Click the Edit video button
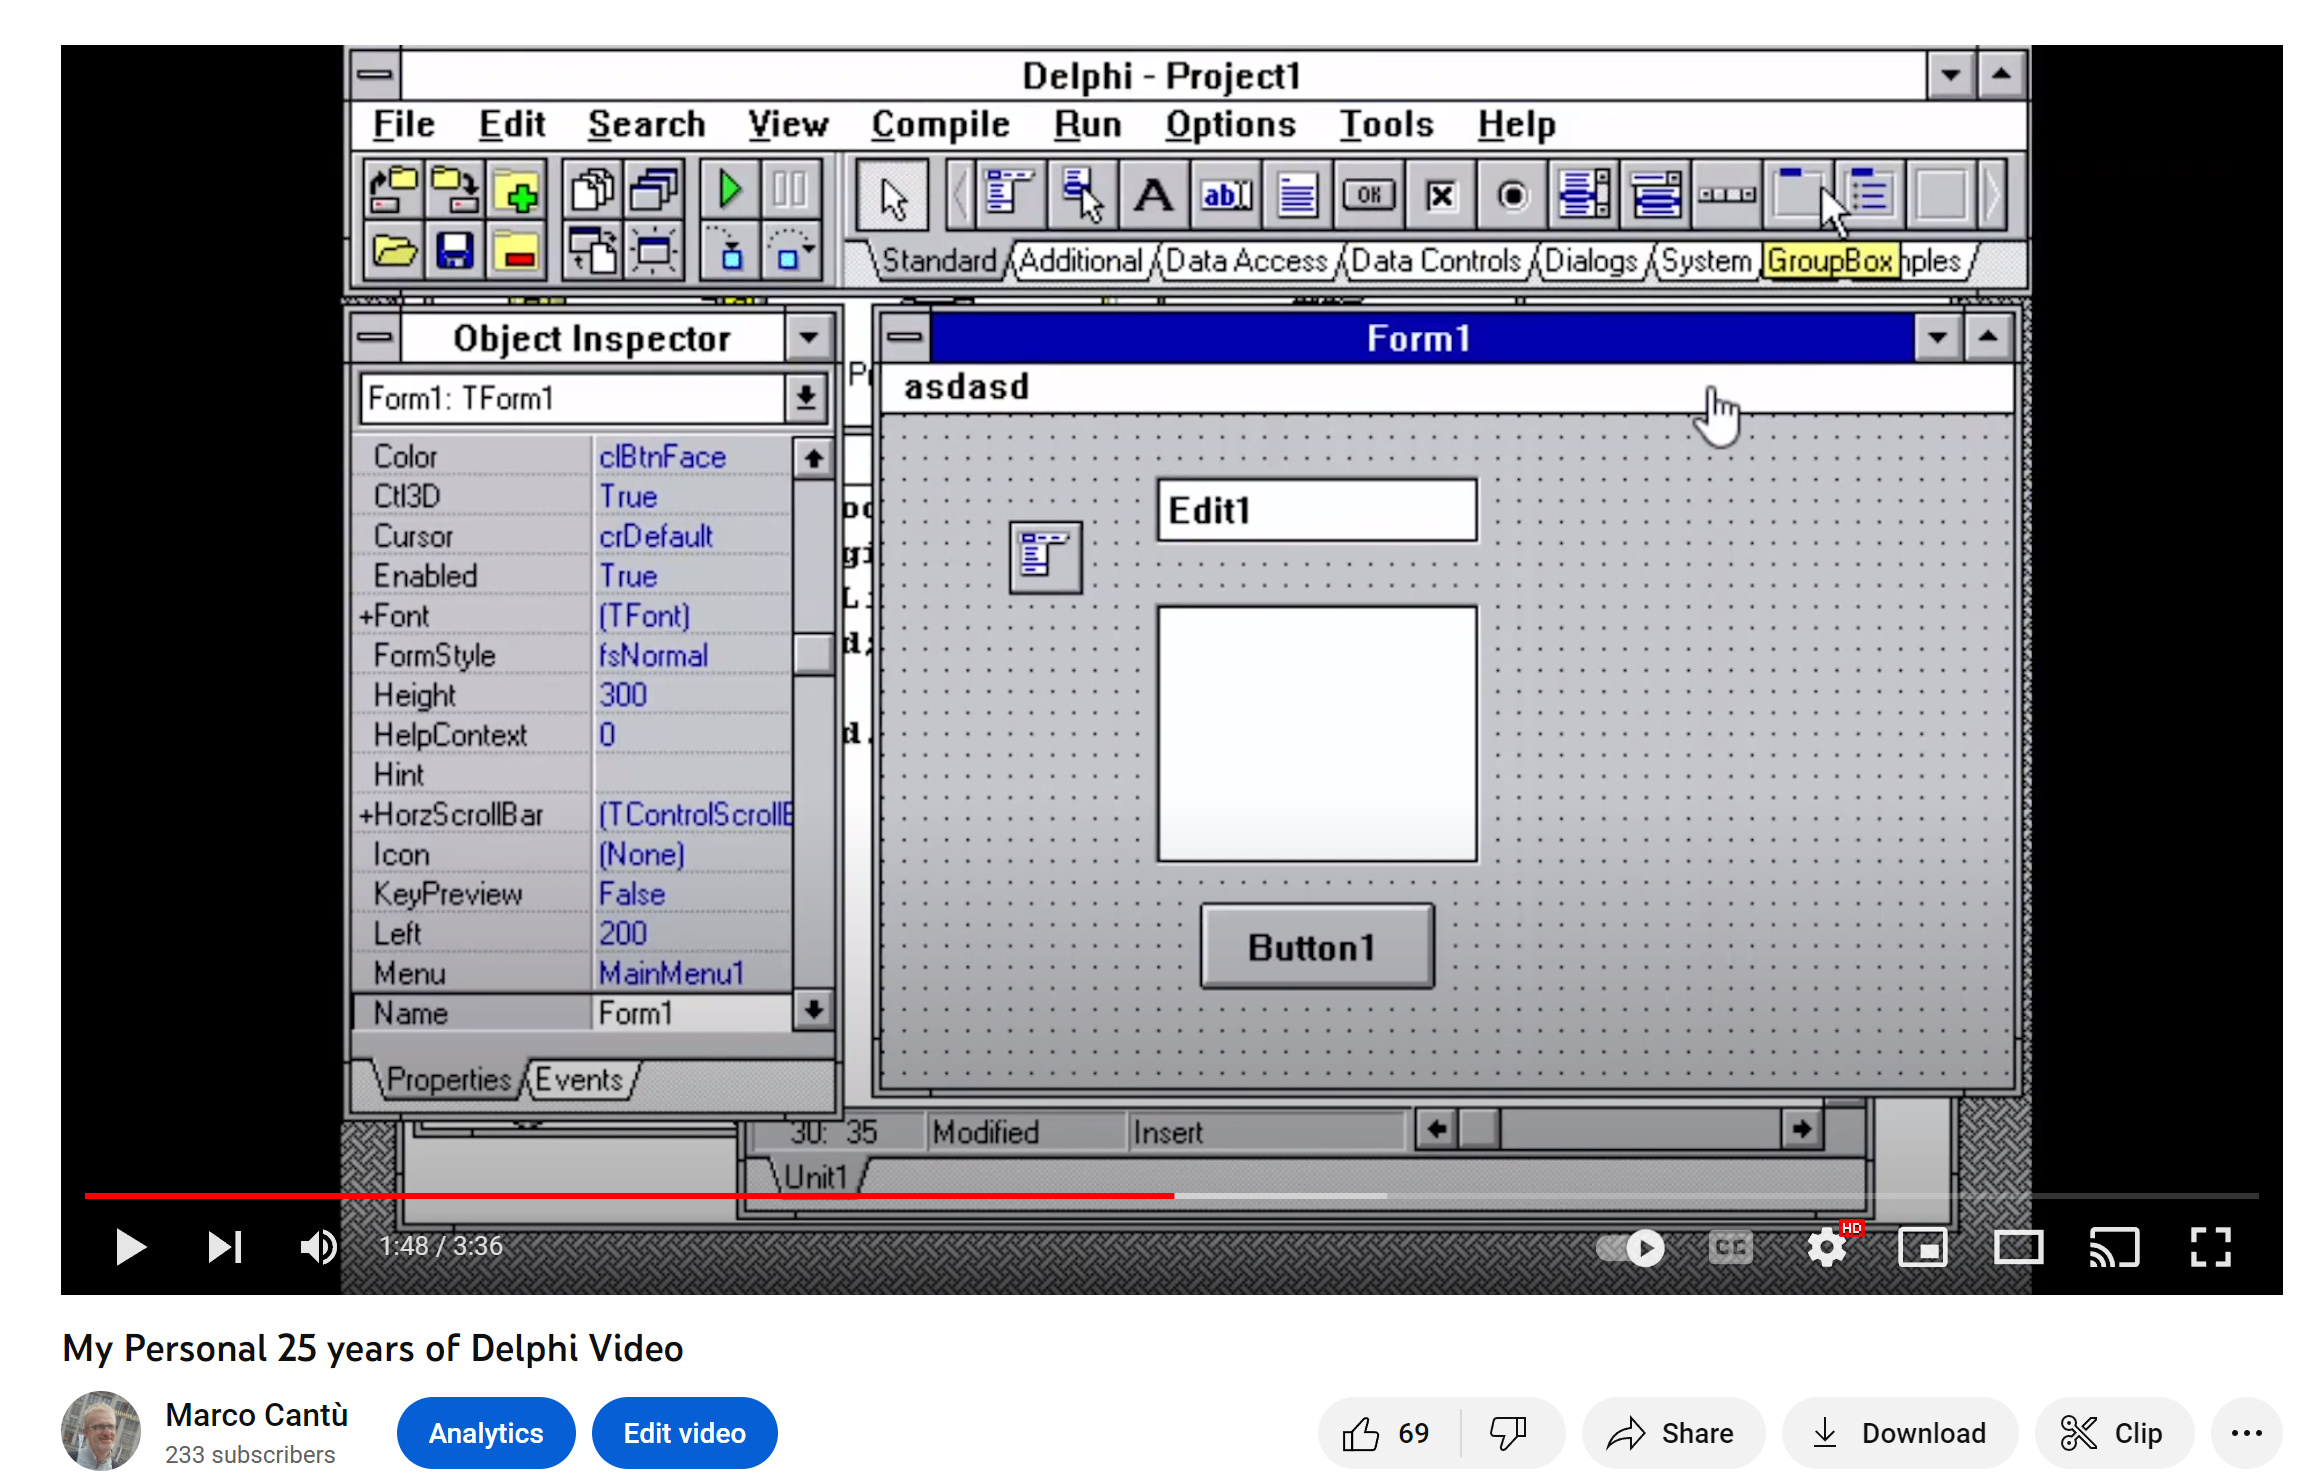Screen dimensions: 2313x1481 685,1433
